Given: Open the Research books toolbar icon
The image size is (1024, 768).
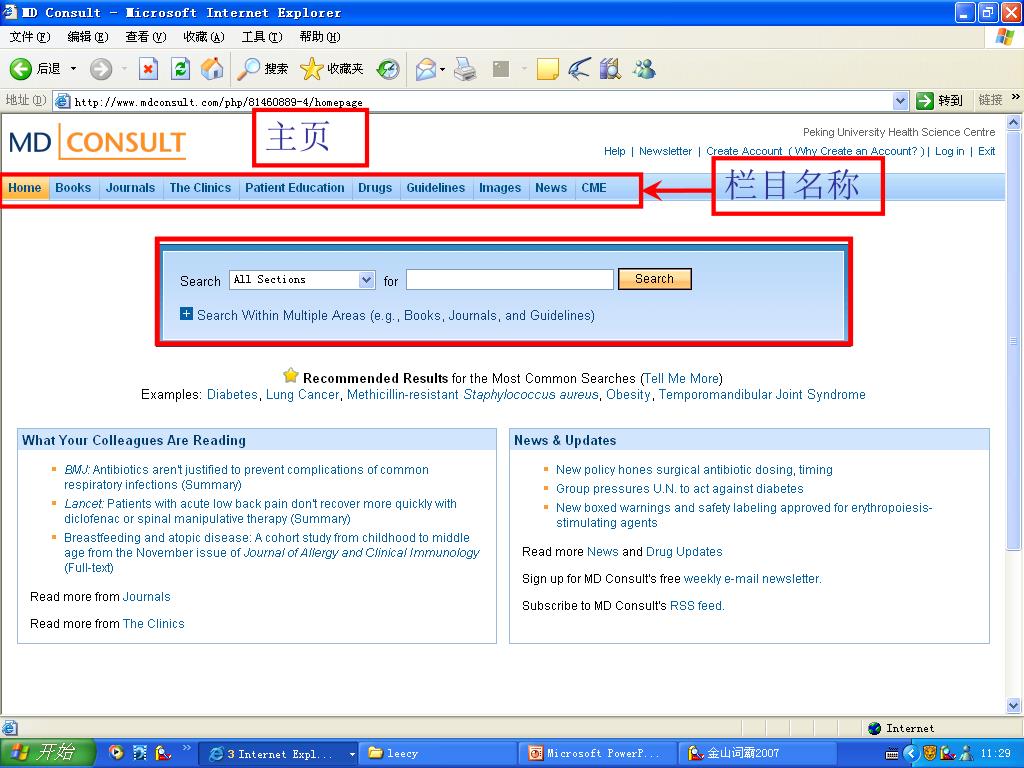Looking at the screenshot, I should tap(610, 69).
